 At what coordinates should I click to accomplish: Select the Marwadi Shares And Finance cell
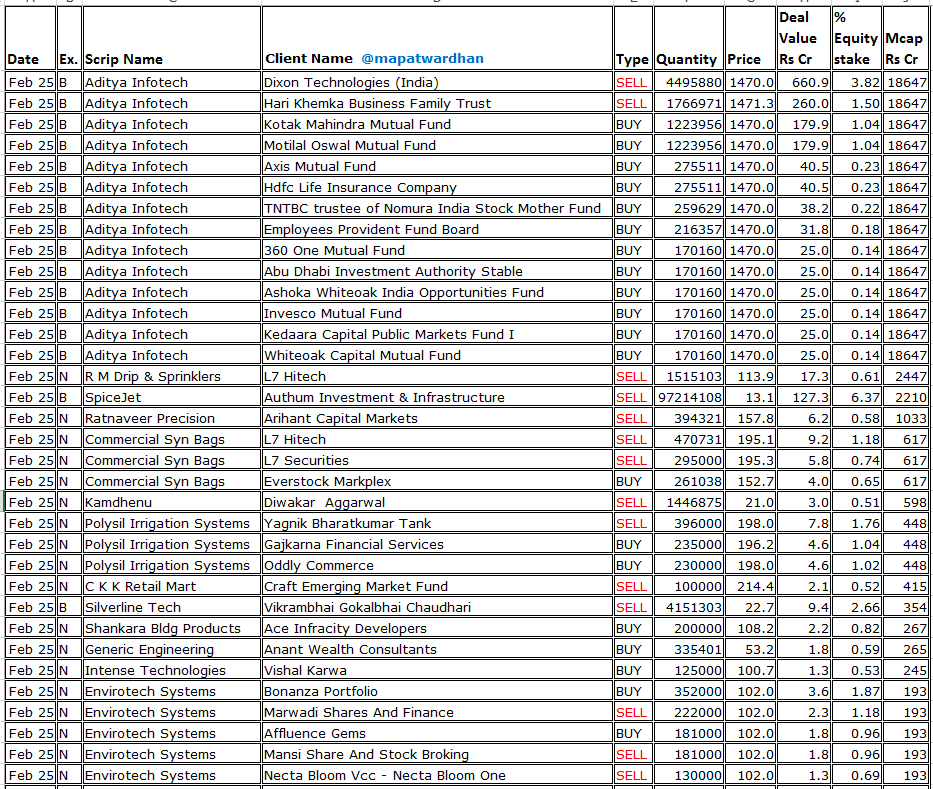click(x=437, y=712)
